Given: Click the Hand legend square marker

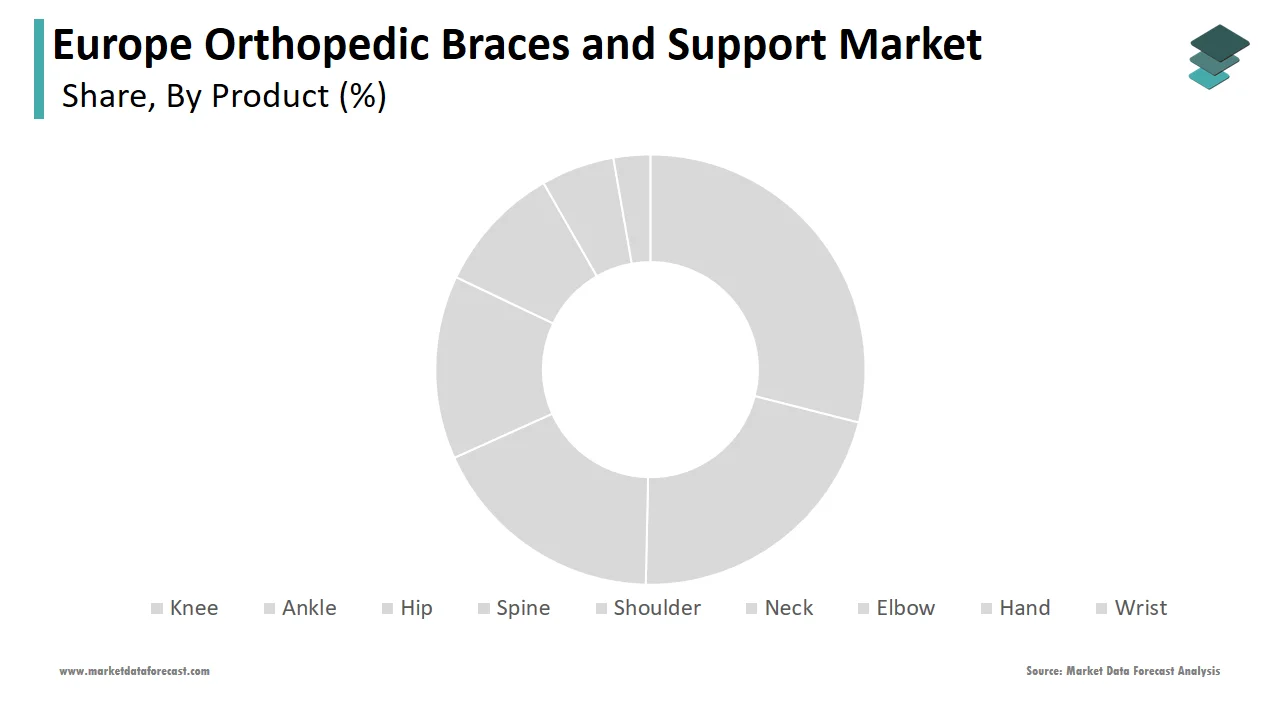Looking at the screenshot, I should (x=987, y=608).
